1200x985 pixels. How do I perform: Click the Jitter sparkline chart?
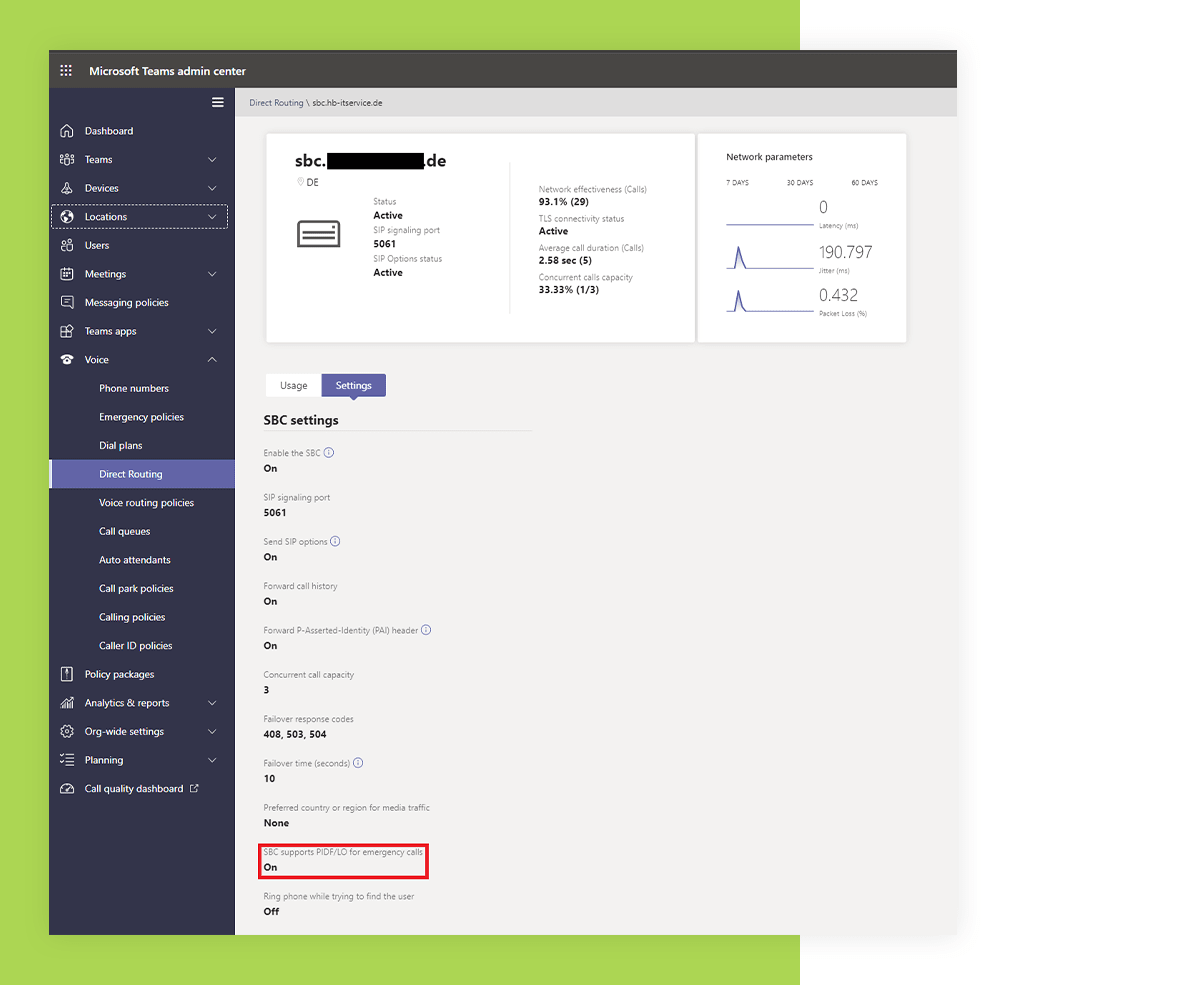[769, 258]
